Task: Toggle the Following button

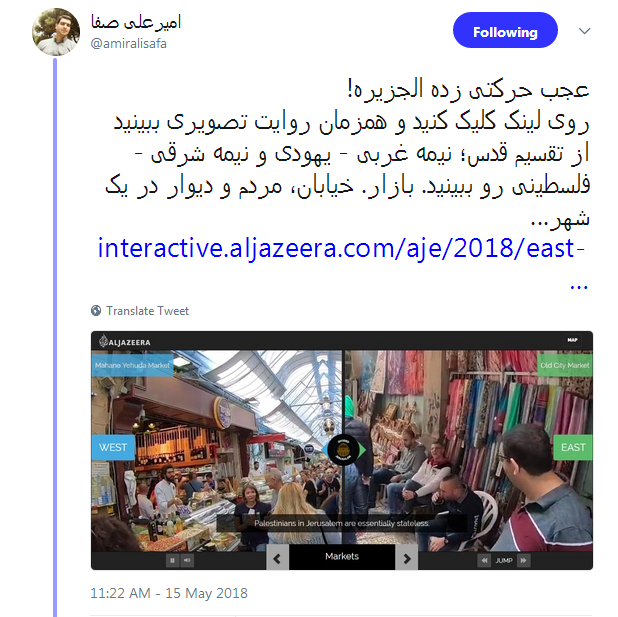Action: (x=505, y=30)
